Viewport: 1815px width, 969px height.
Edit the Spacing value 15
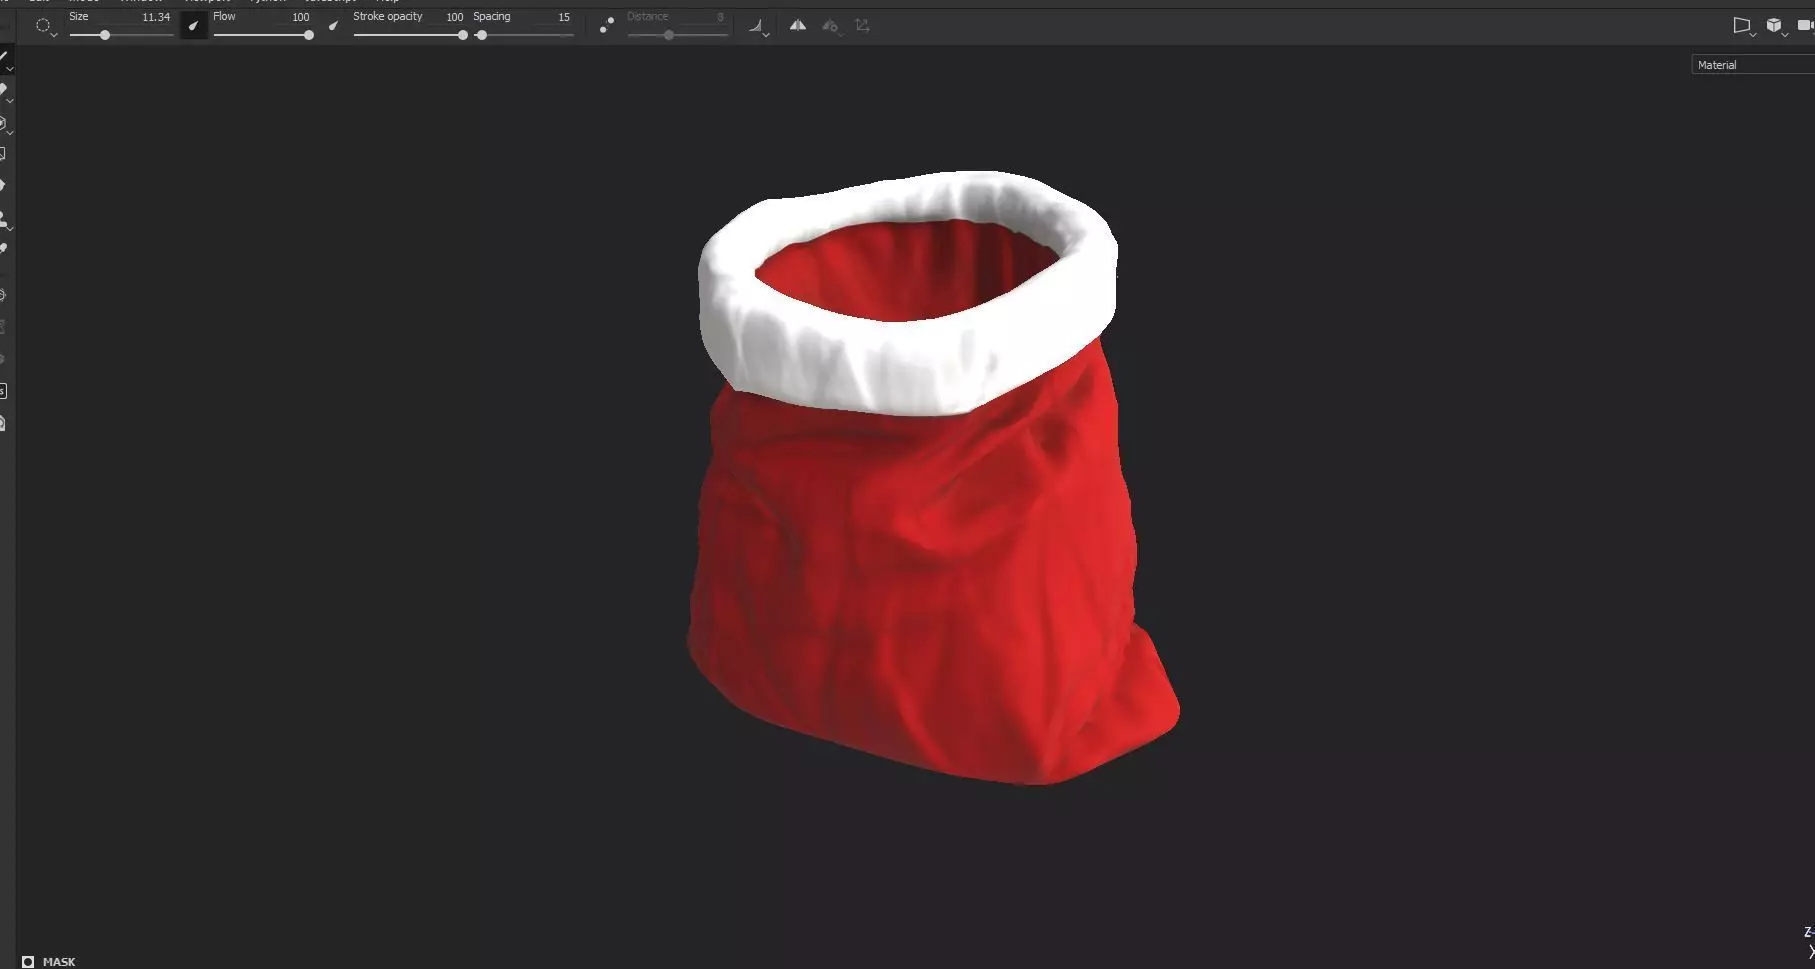[x=564, y=17]
